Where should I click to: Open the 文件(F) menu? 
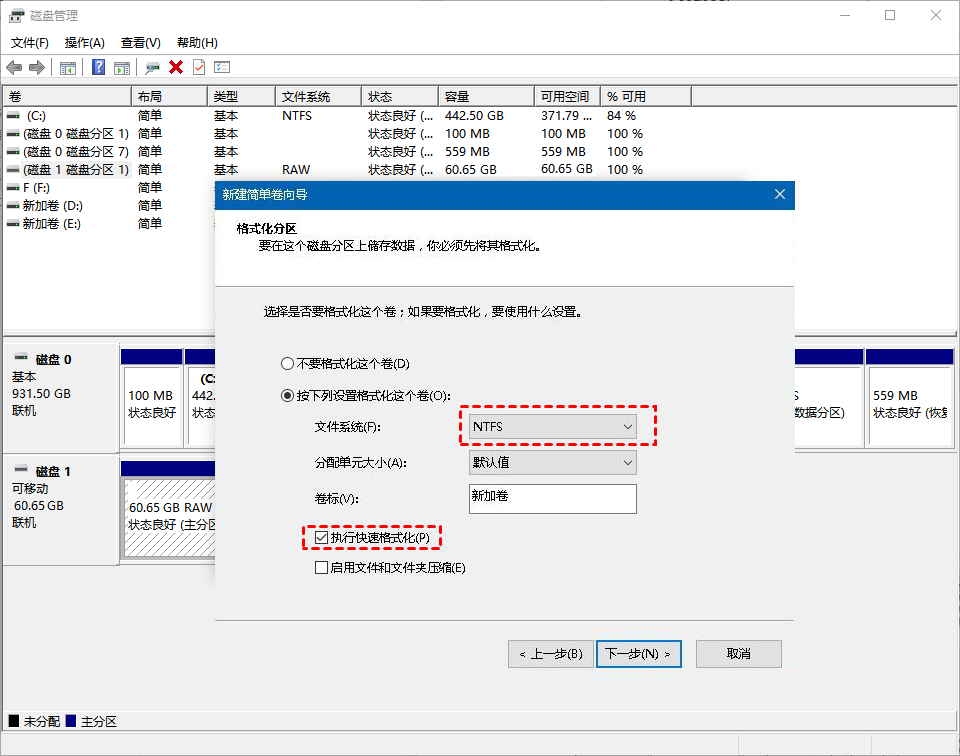point(30,43)
